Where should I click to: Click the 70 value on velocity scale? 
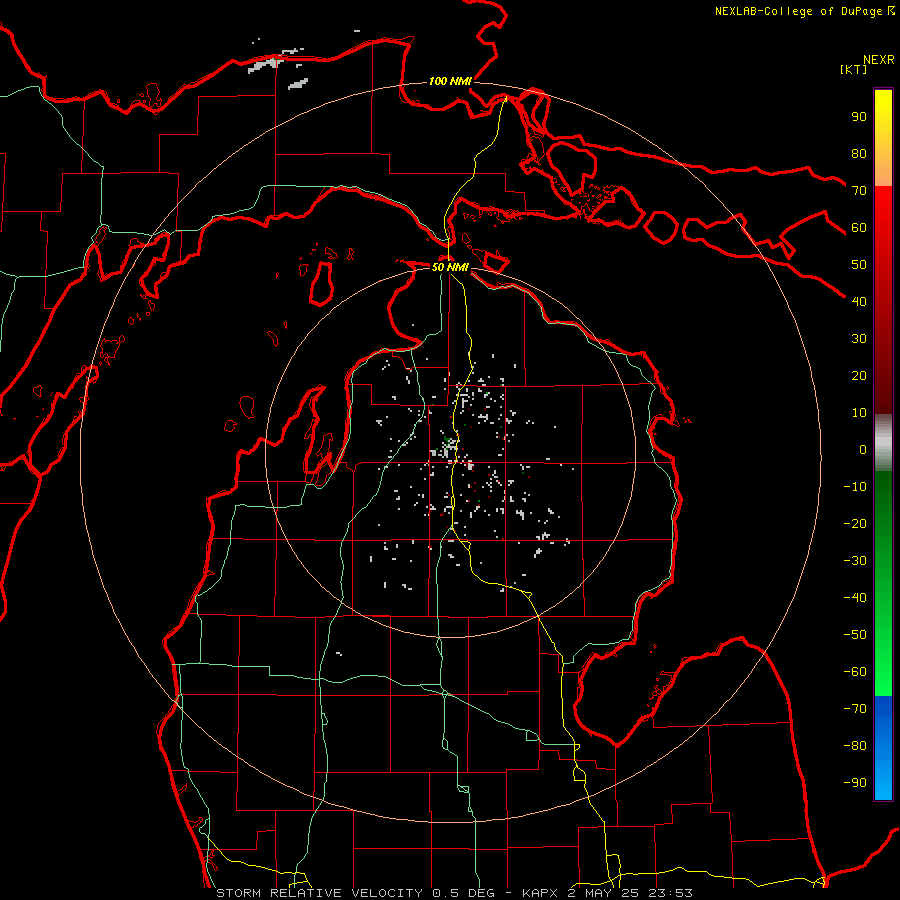tap(859, 191)
